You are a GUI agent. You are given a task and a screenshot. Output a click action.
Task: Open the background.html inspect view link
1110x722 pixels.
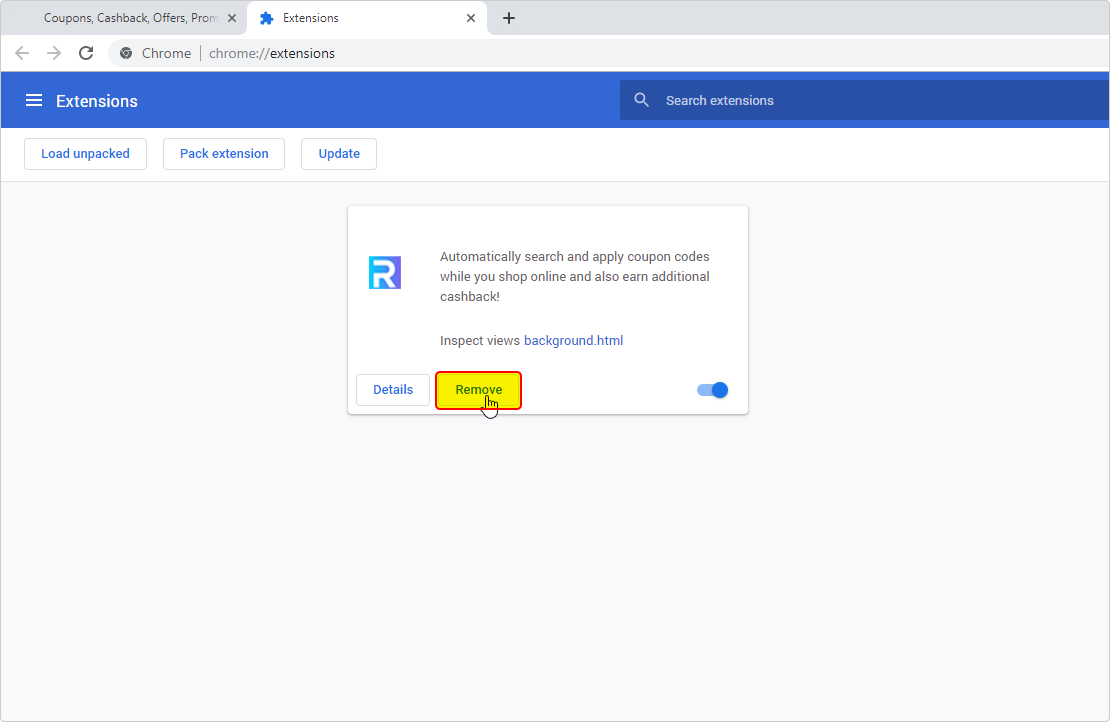click(573, 341)
